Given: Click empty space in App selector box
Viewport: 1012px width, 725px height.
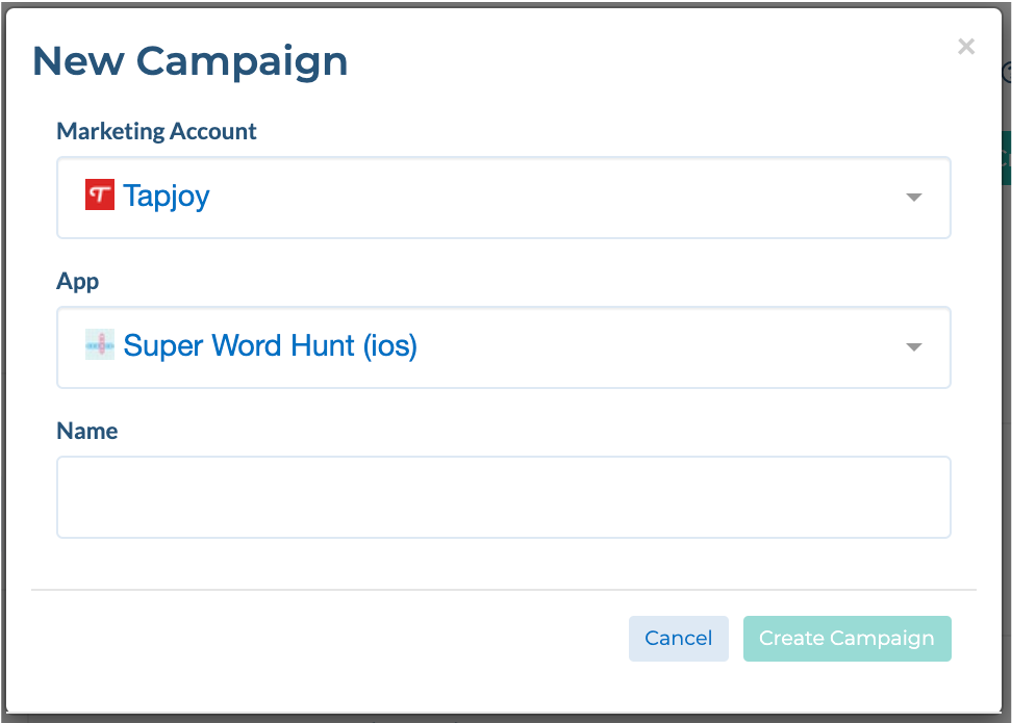Looking at the screenshot, I should (x=650, y=347).
